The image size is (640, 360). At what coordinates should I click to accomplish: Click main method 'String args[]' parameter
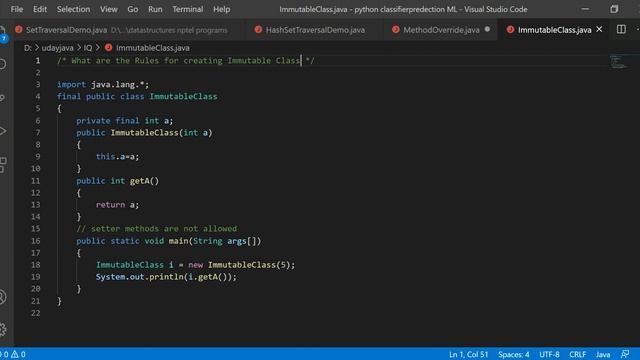point(224,241)
